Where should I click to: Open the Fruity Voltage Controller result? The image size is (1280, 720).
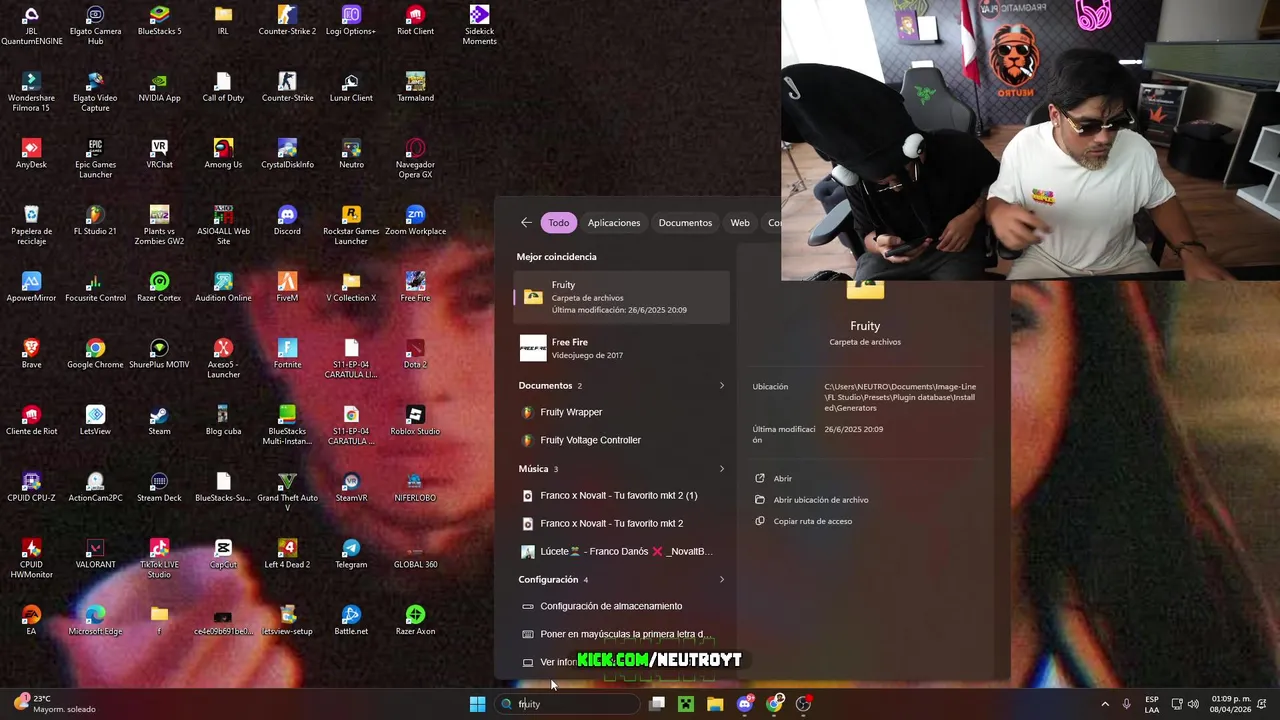point(621,440)
